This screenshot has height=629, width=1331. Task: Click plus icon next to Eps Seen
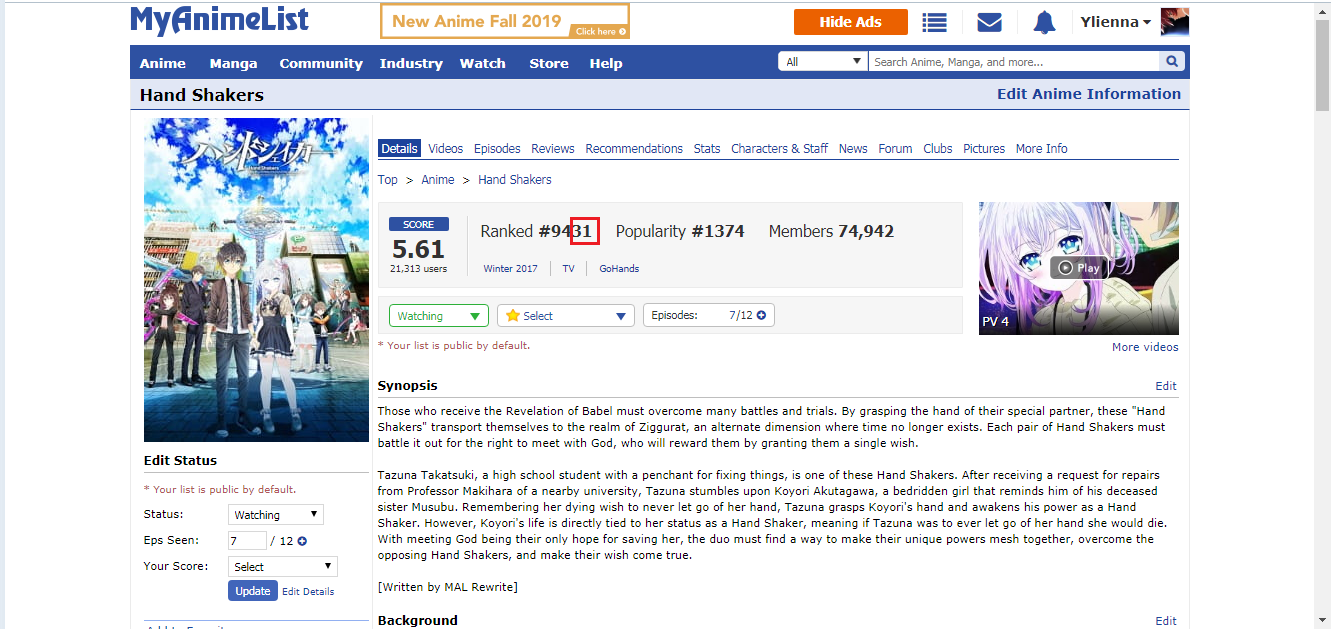302,541
